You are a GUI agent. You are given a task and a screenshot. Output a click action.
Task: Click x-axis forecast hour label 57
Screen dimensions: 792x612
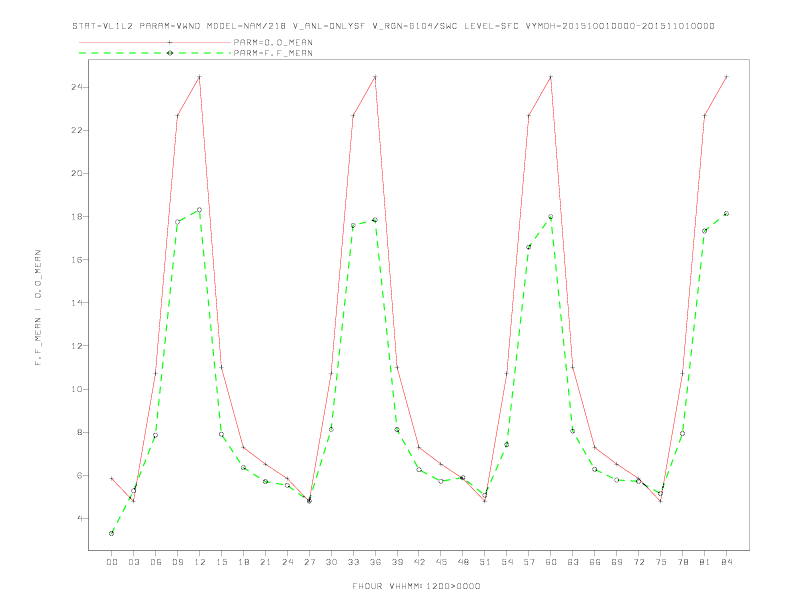(x=529, y=562)
